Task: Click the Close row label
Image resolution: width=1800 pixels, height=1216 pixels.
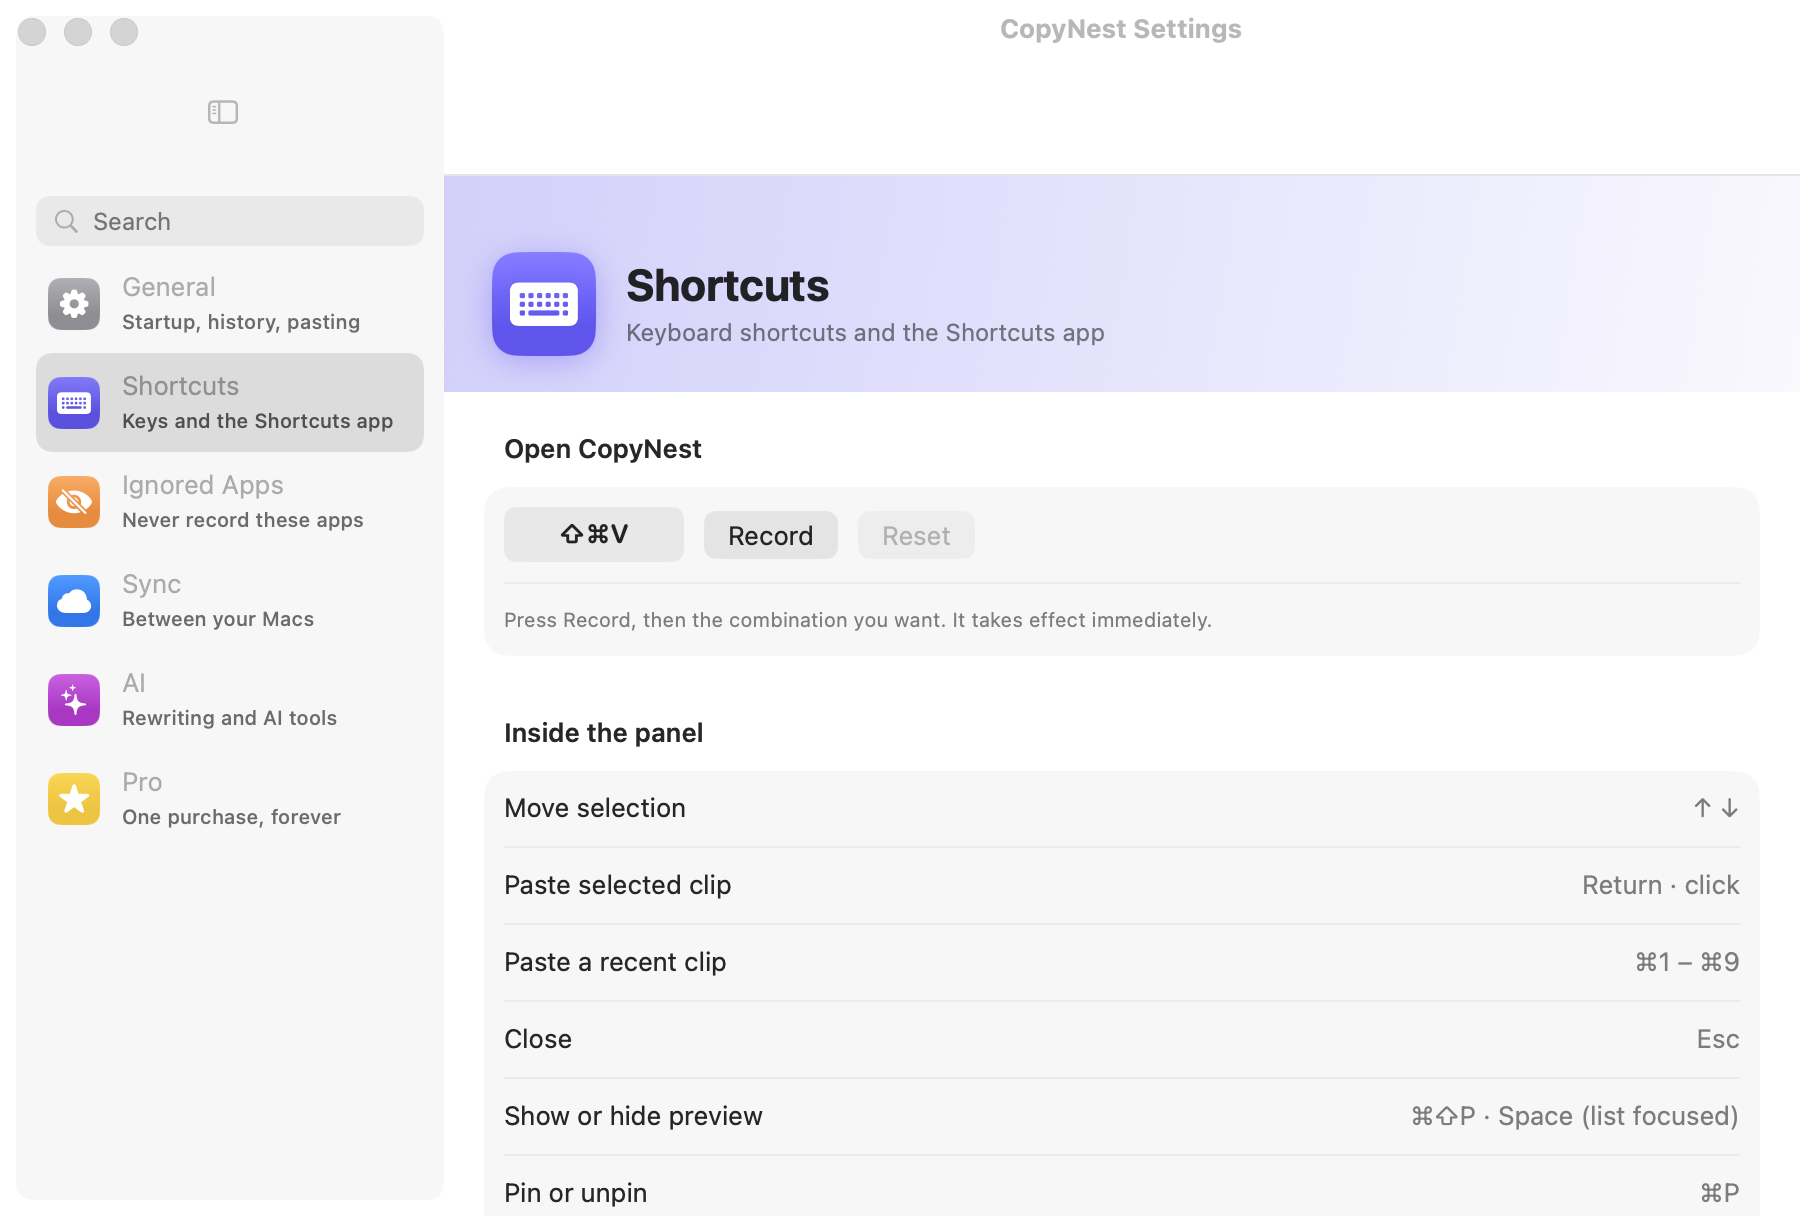Action: tap(538, 1039)
